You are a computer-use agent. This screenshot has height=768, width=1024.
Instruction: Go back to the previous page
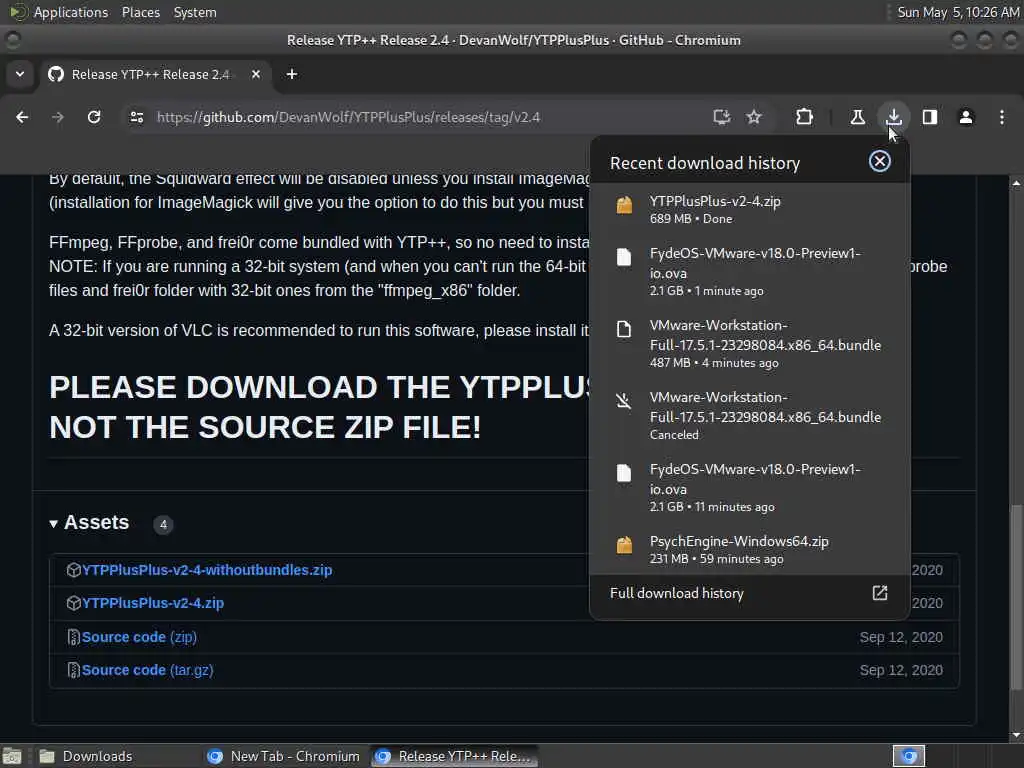pyautogui.click(x=22, y=117)
